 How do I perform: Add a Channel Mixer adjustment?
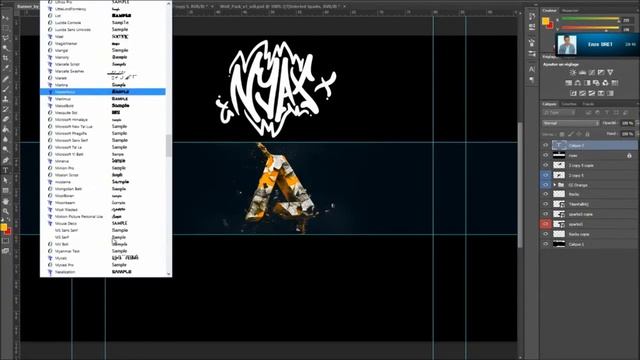point(606,83)
